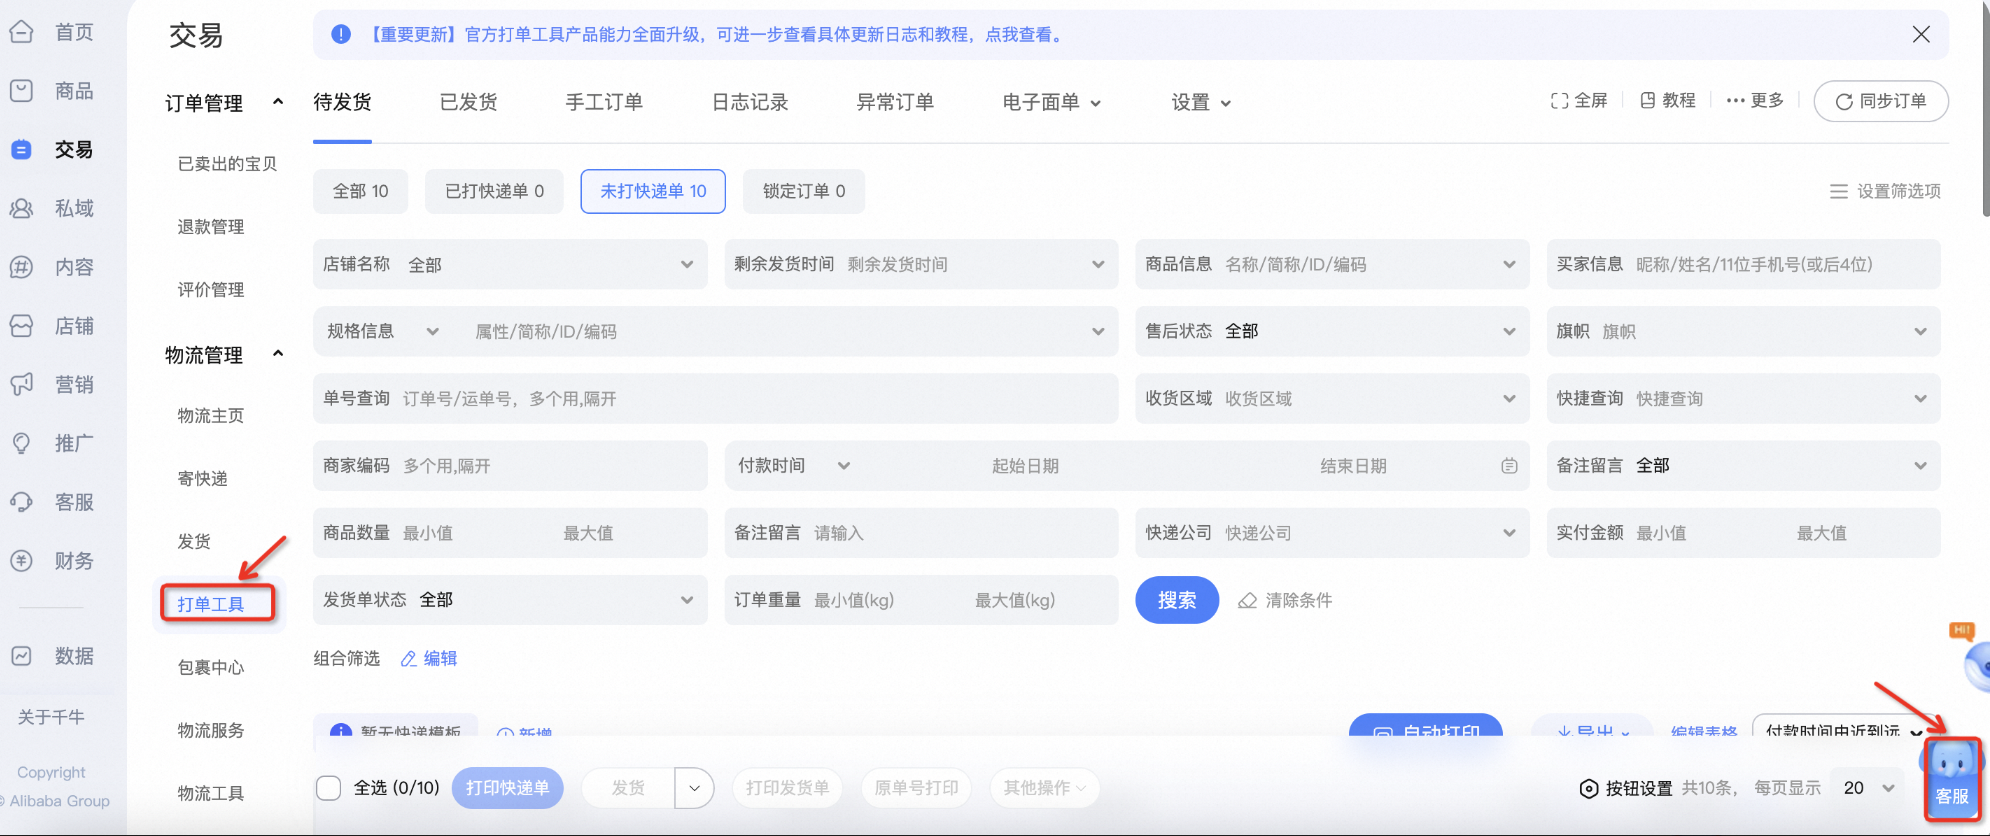The height and width of the screenshot is (836, 1990).
Task: Click the 买家信息 input field
Action: [1743, 264]
